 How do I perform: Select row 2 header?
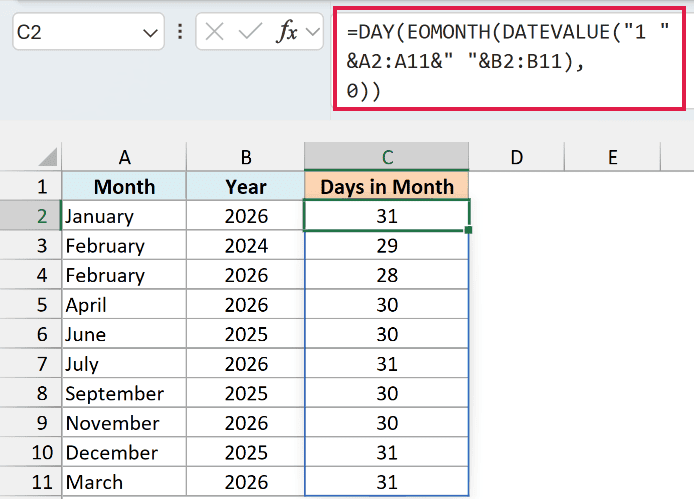(31, 216)
